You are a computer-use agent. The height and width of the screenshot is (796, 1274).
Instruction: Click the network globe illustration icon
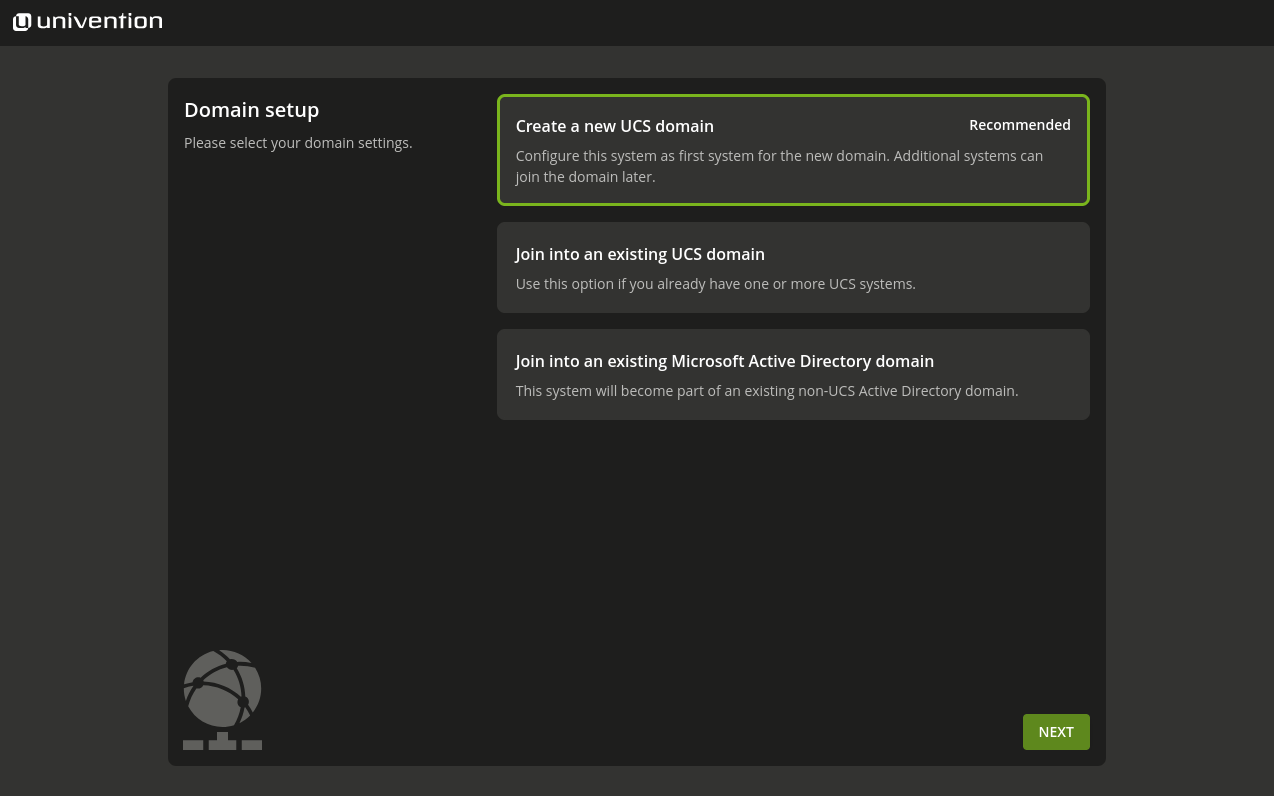coord(222,699)
